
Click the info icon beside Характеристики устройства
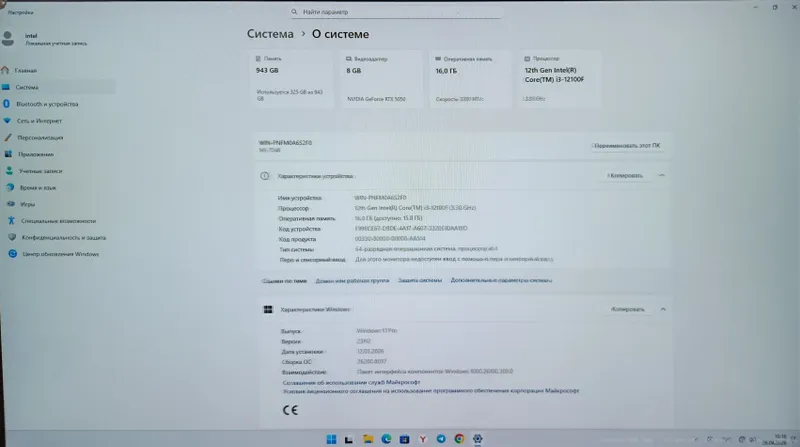coord(264,176)
